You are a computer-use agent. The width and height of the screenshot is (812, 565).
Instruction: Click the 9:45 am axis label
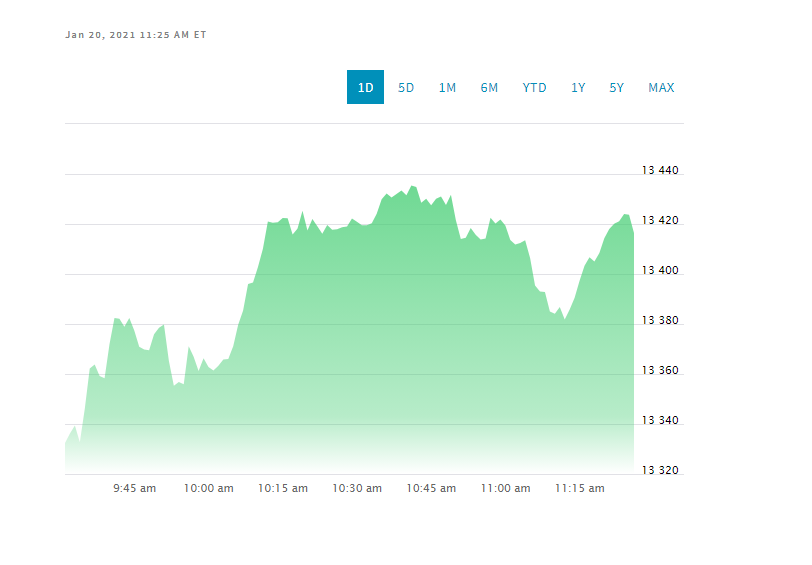coord(135,488)
